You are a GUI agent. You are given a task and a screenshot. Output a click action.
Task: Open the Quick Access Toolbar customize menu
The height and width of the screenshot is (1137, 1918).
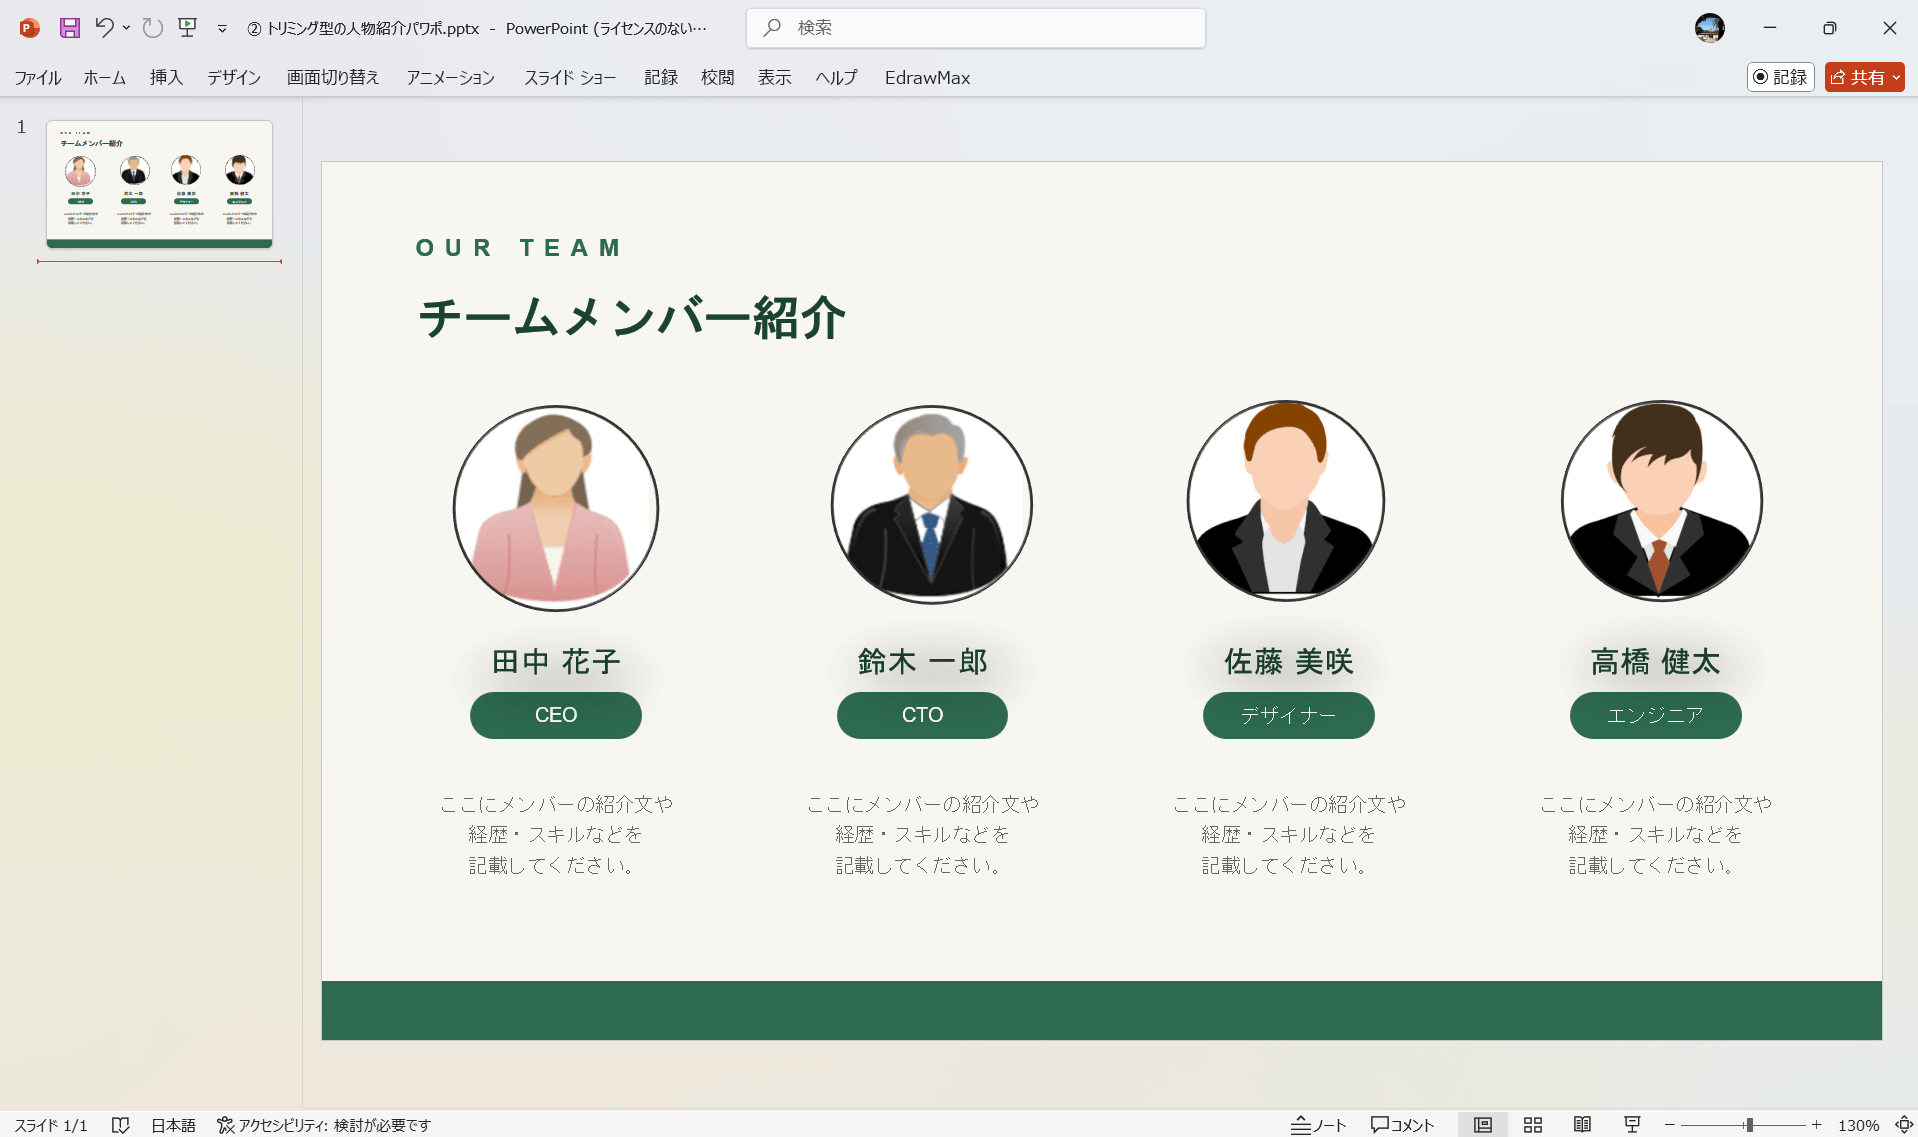(x=221, y=28)
